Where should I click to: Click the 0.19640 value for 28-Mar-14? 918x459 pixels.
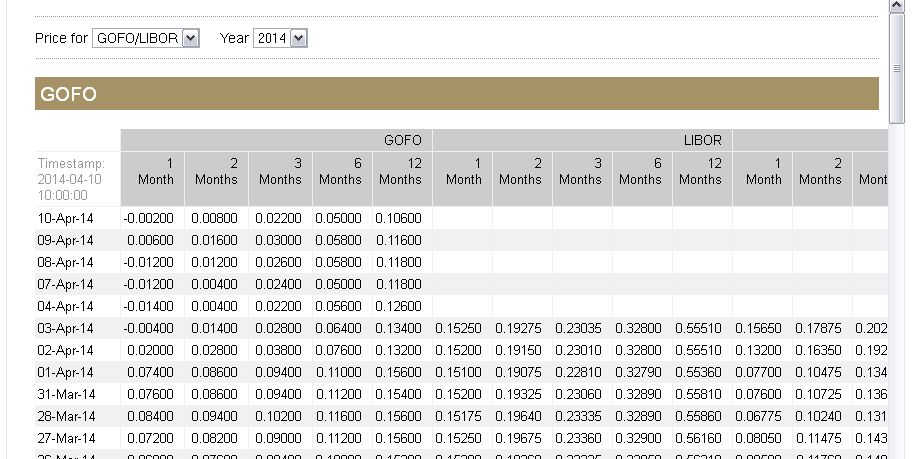518,416
